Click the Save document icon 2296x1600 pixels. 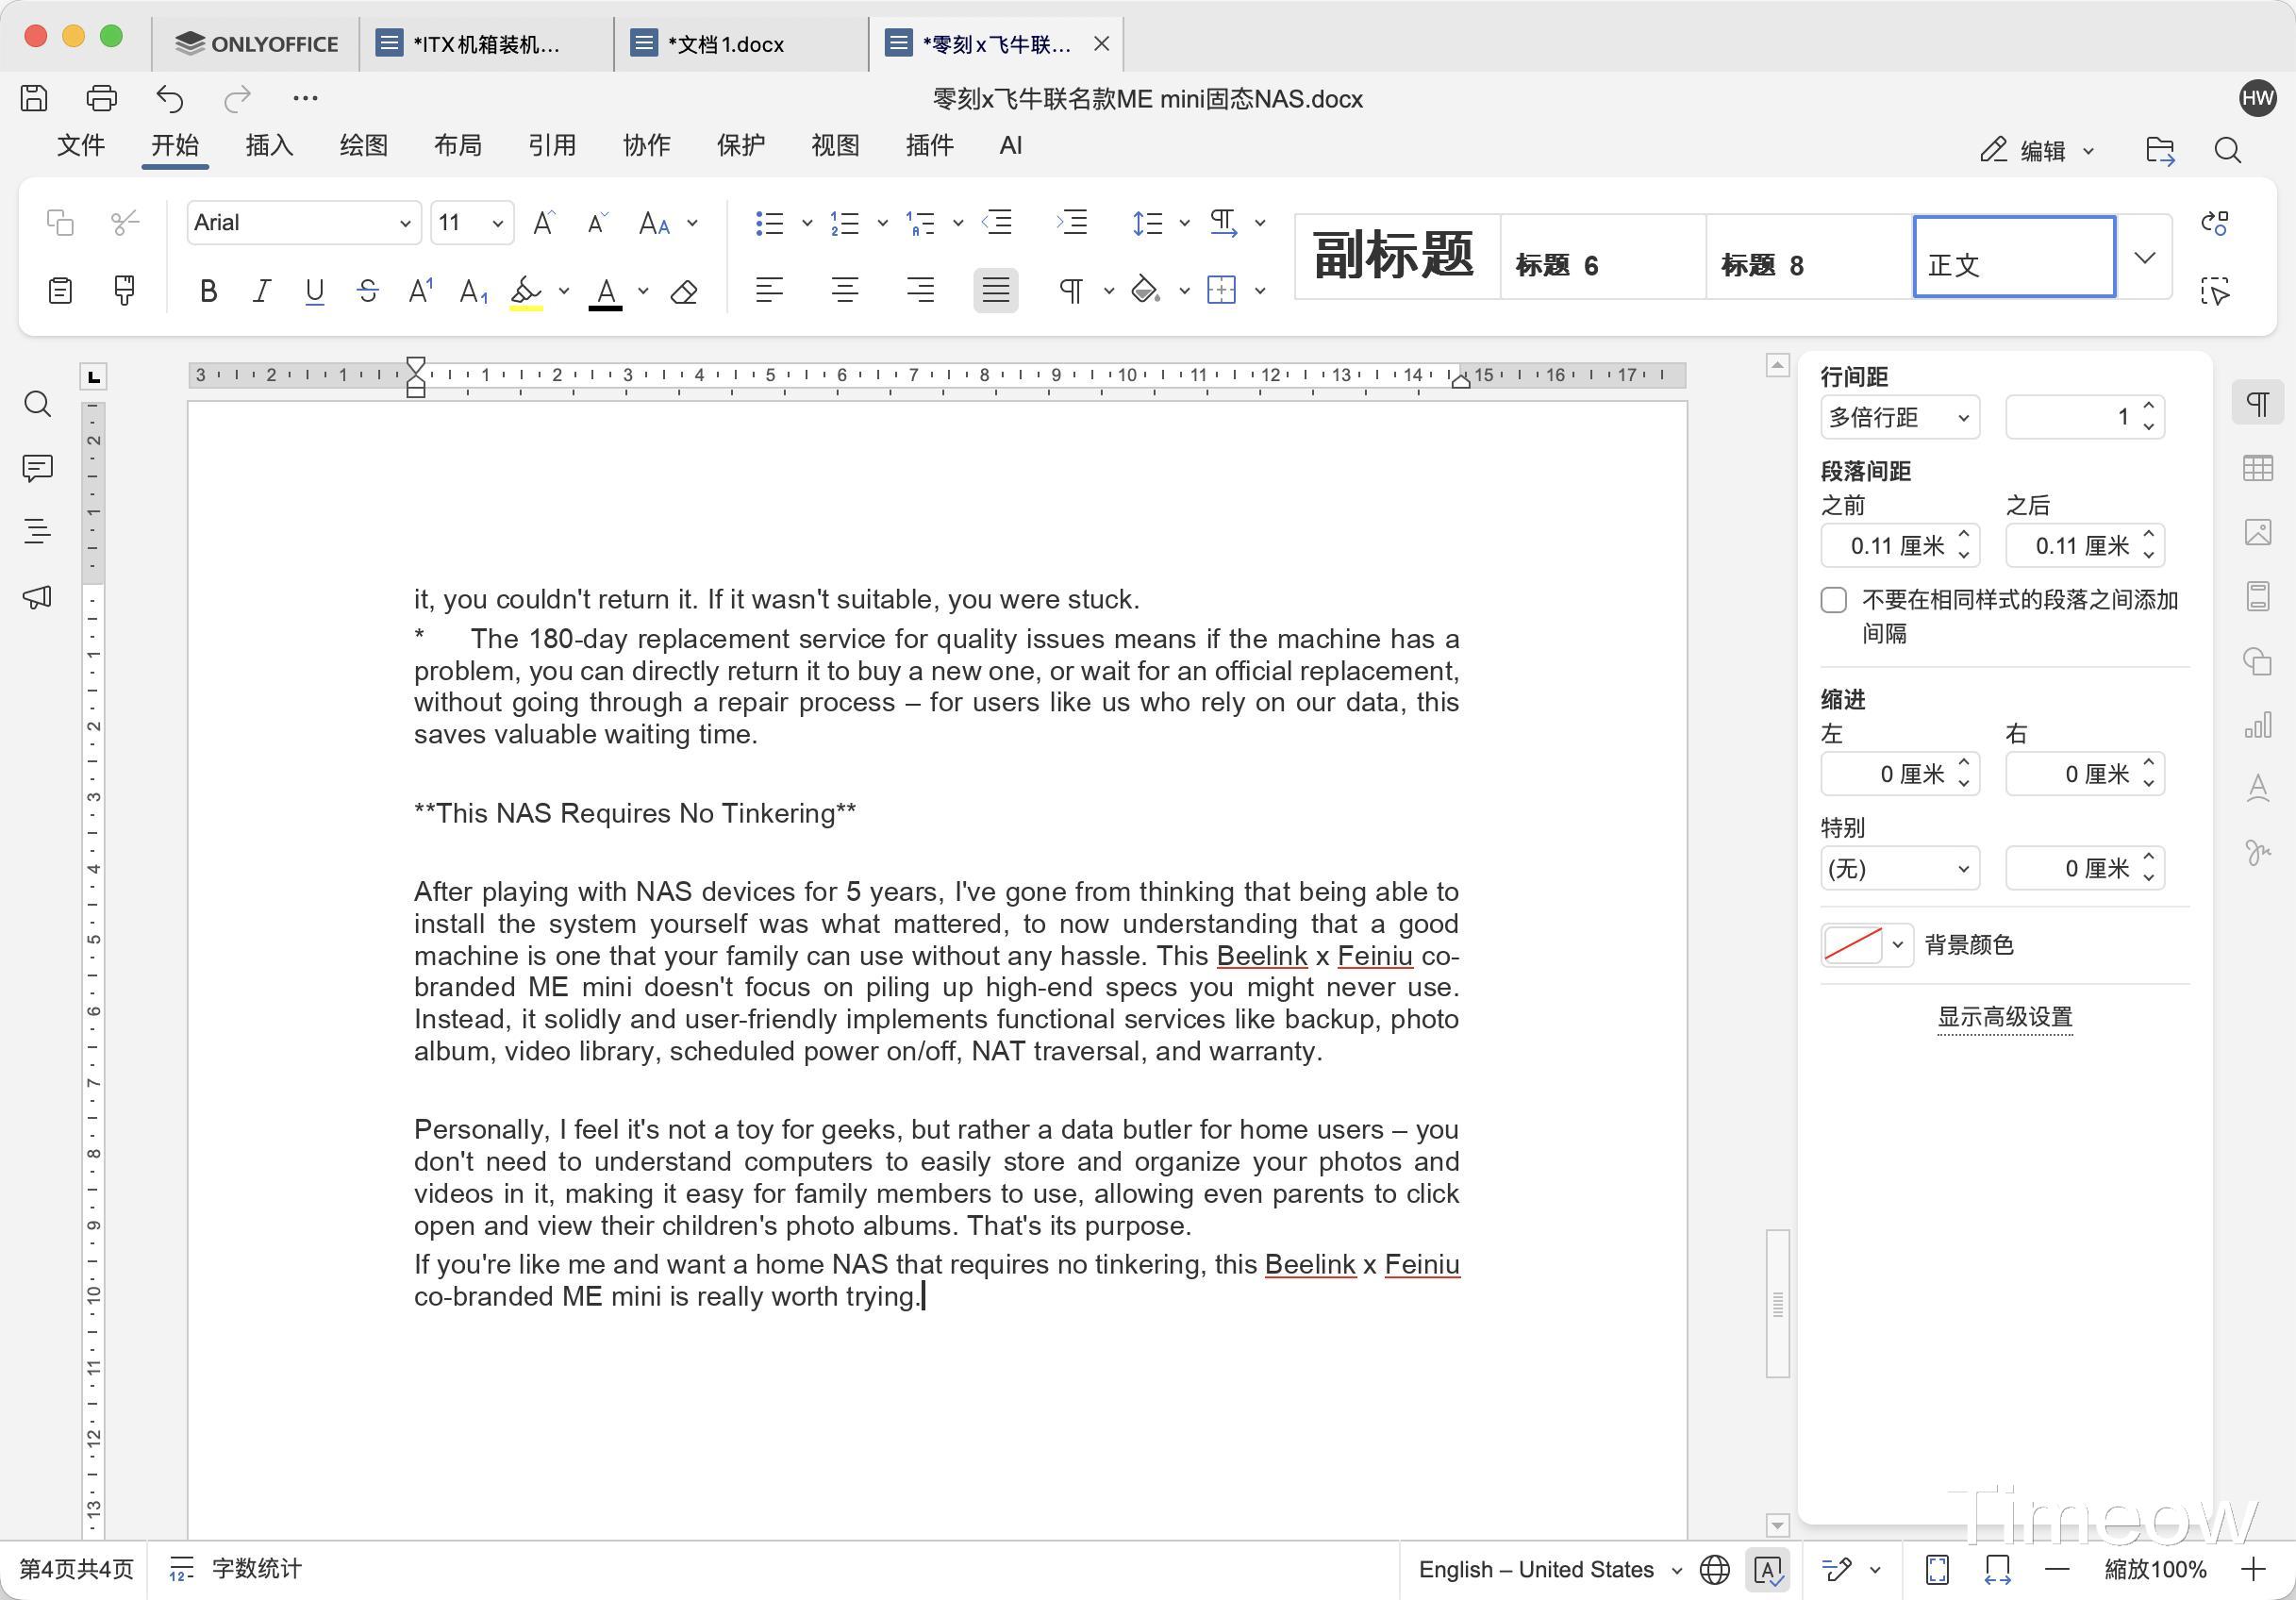point(34,98)
